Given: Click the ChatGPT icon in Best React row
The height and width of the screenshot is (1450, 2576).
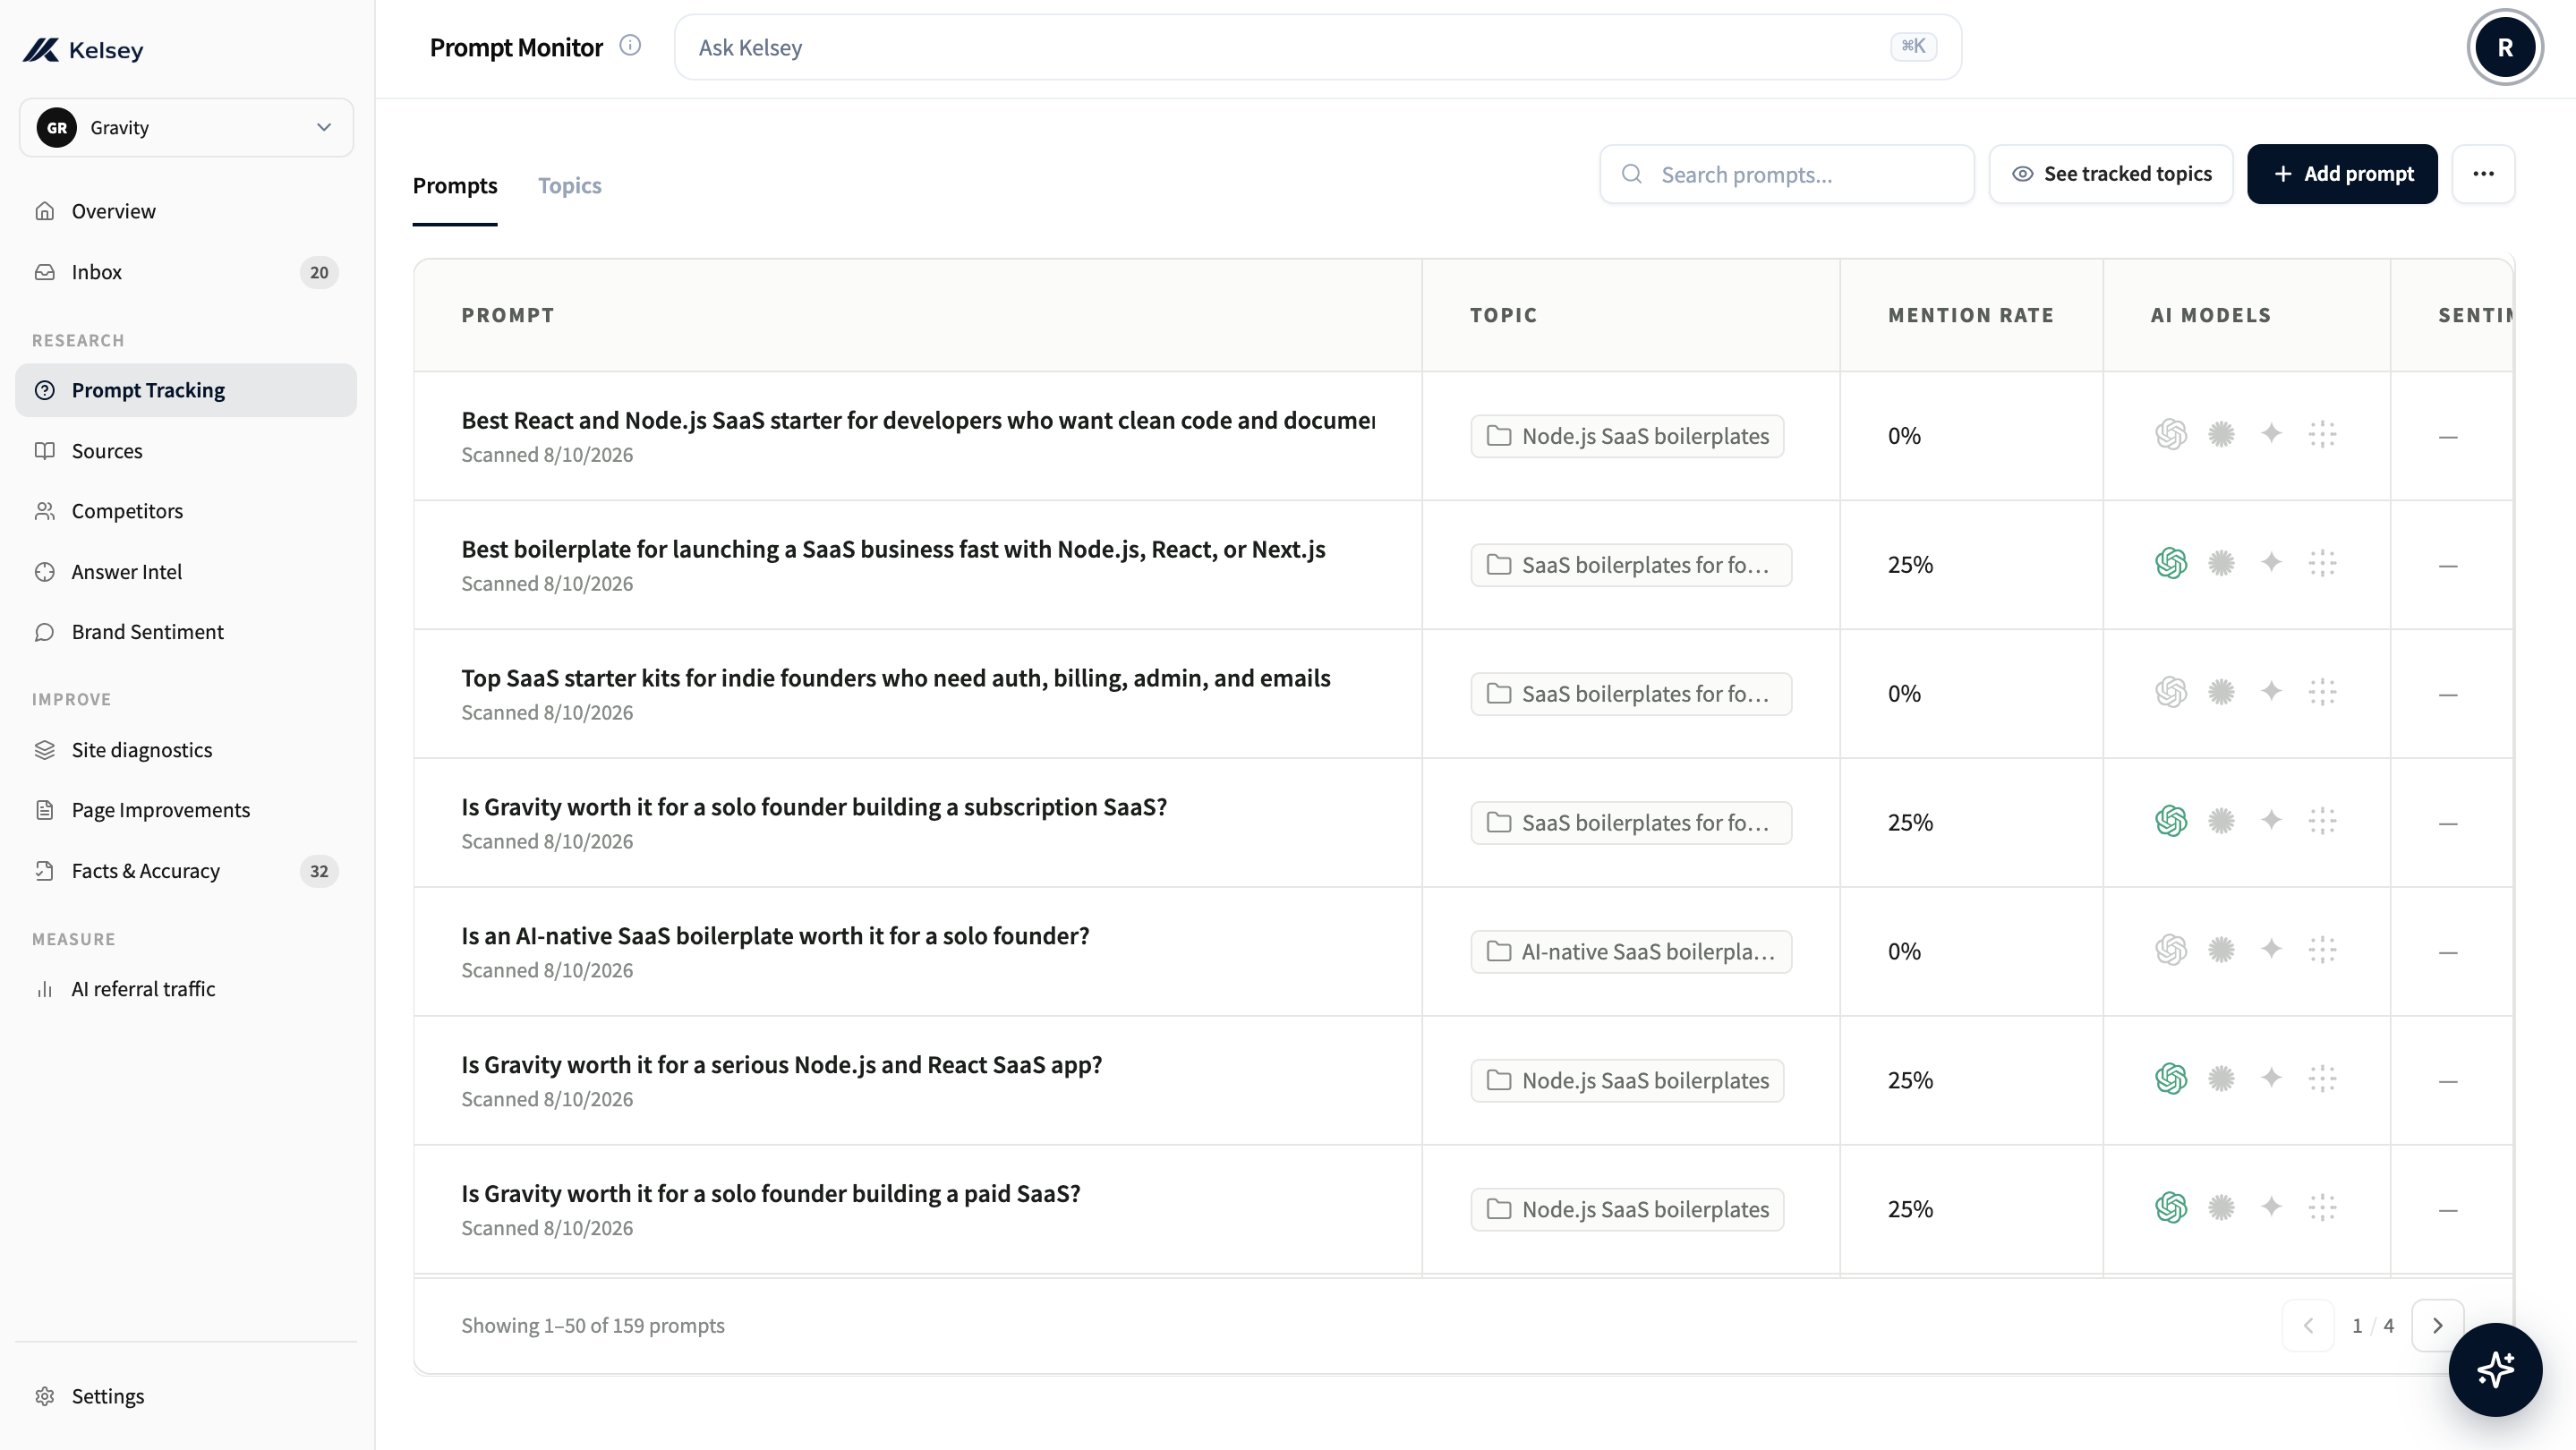Looking at the screenshot, I should click(2171, 435).
